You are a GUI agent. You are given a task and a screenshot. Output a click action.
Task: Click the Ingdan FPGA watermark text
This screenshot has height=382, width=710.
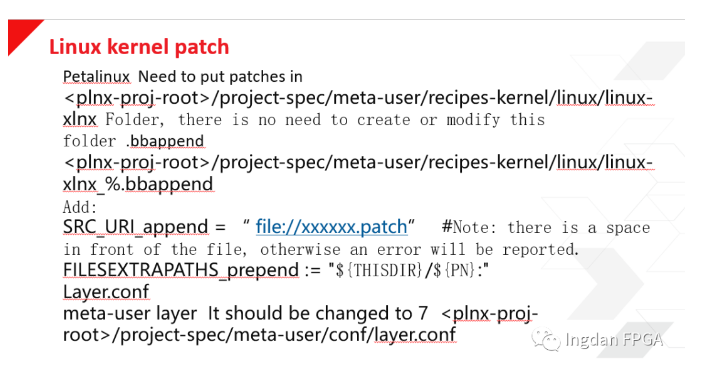[x=614, y=340]
